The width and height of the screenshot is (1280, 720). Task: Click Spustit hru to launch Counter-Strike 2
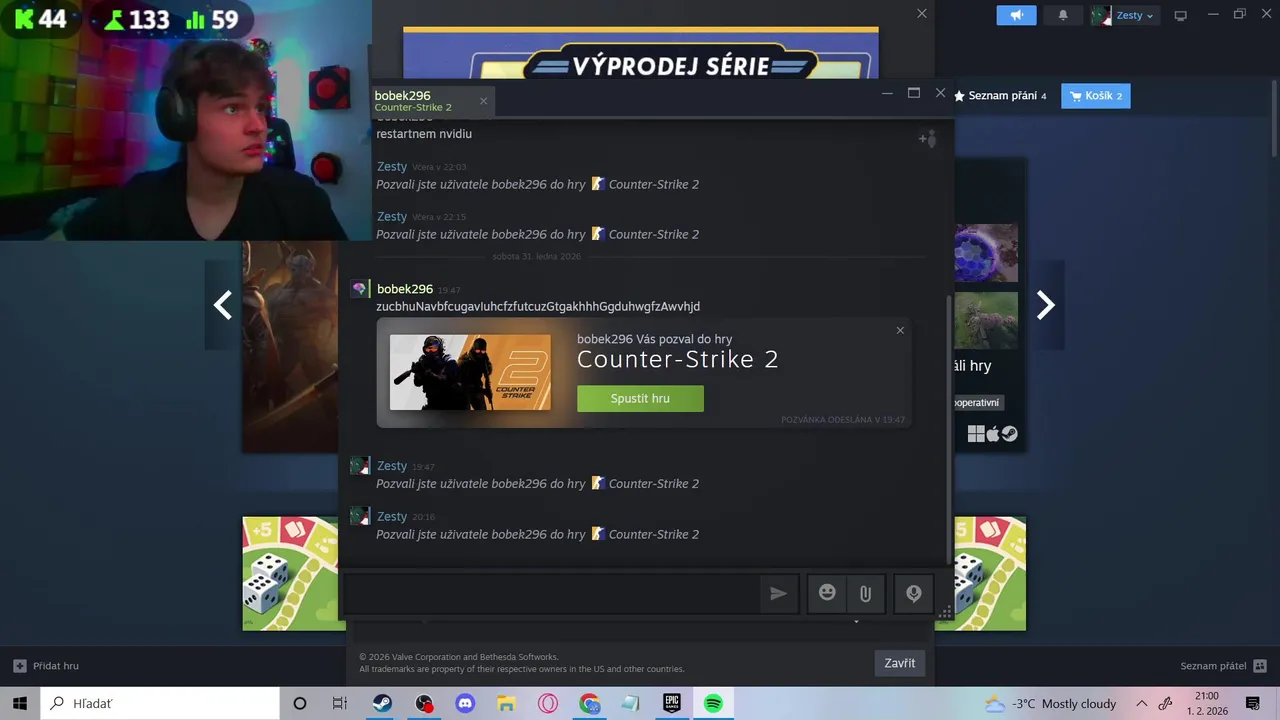640,398
